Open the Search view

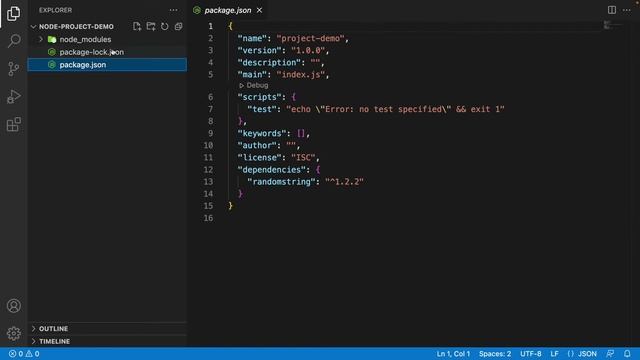[x=13, y=41]
